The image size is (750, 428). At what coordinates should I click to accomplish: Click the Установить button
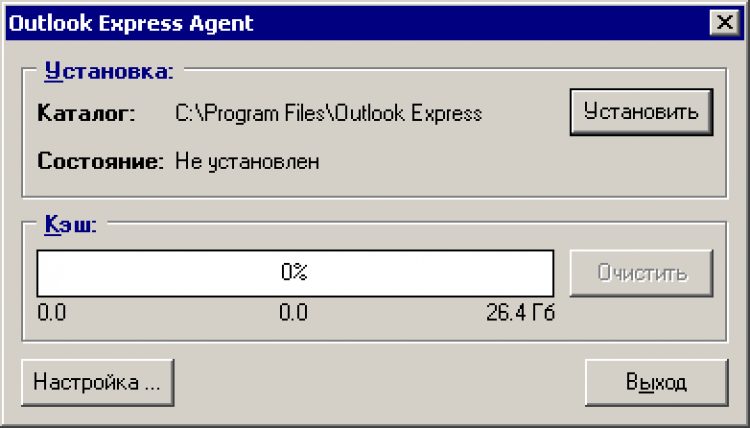641,111
